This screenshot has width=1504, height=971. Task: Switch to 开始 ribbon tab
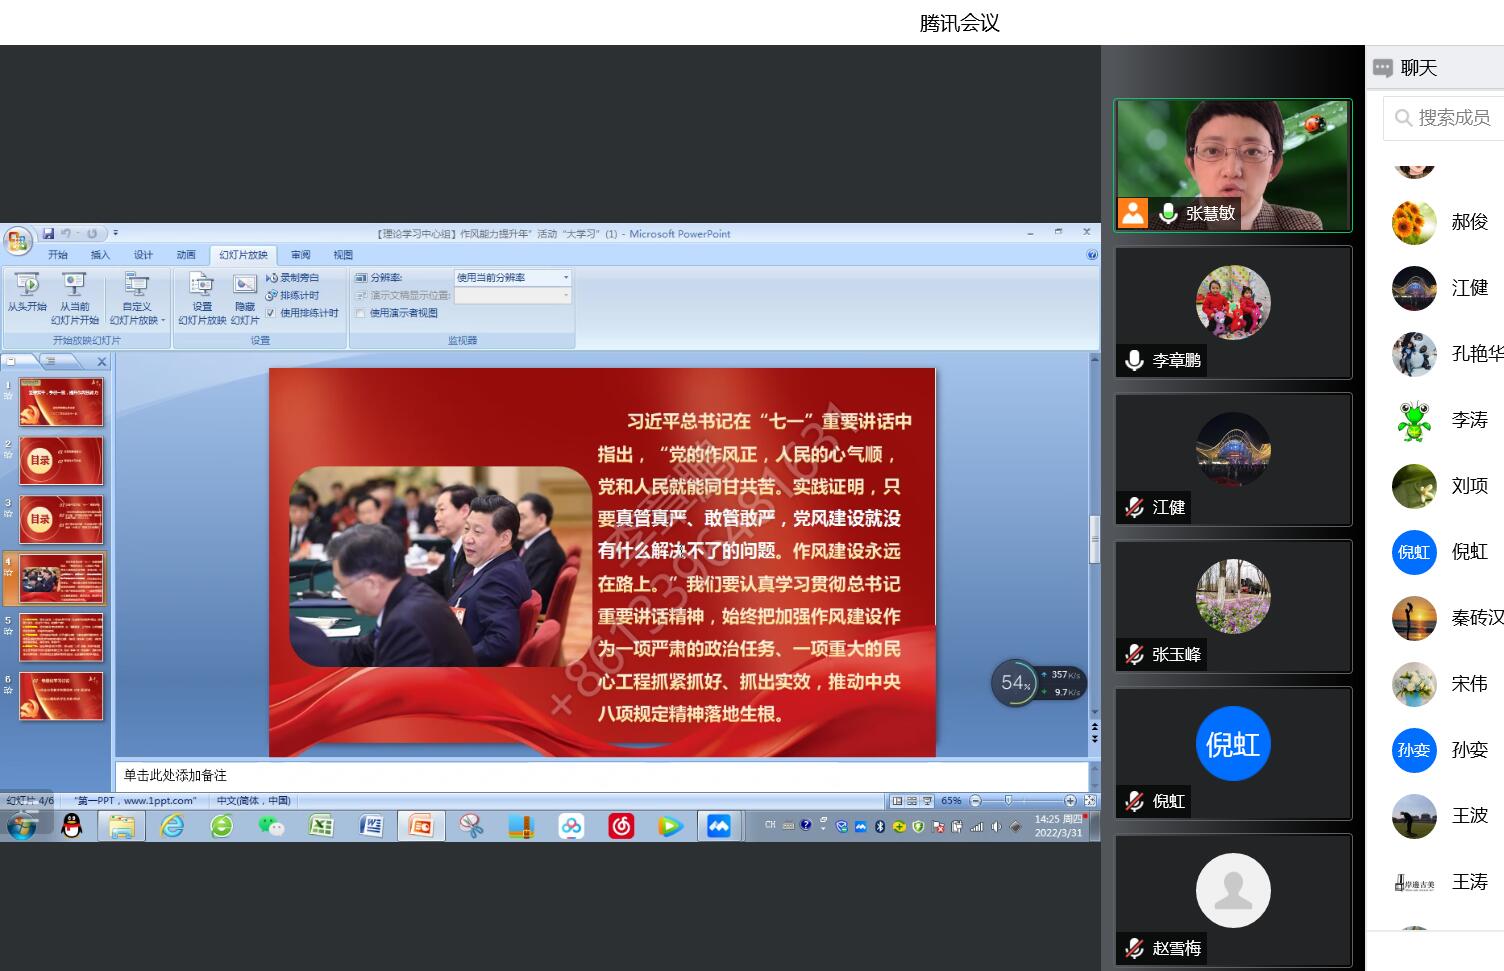58,255
